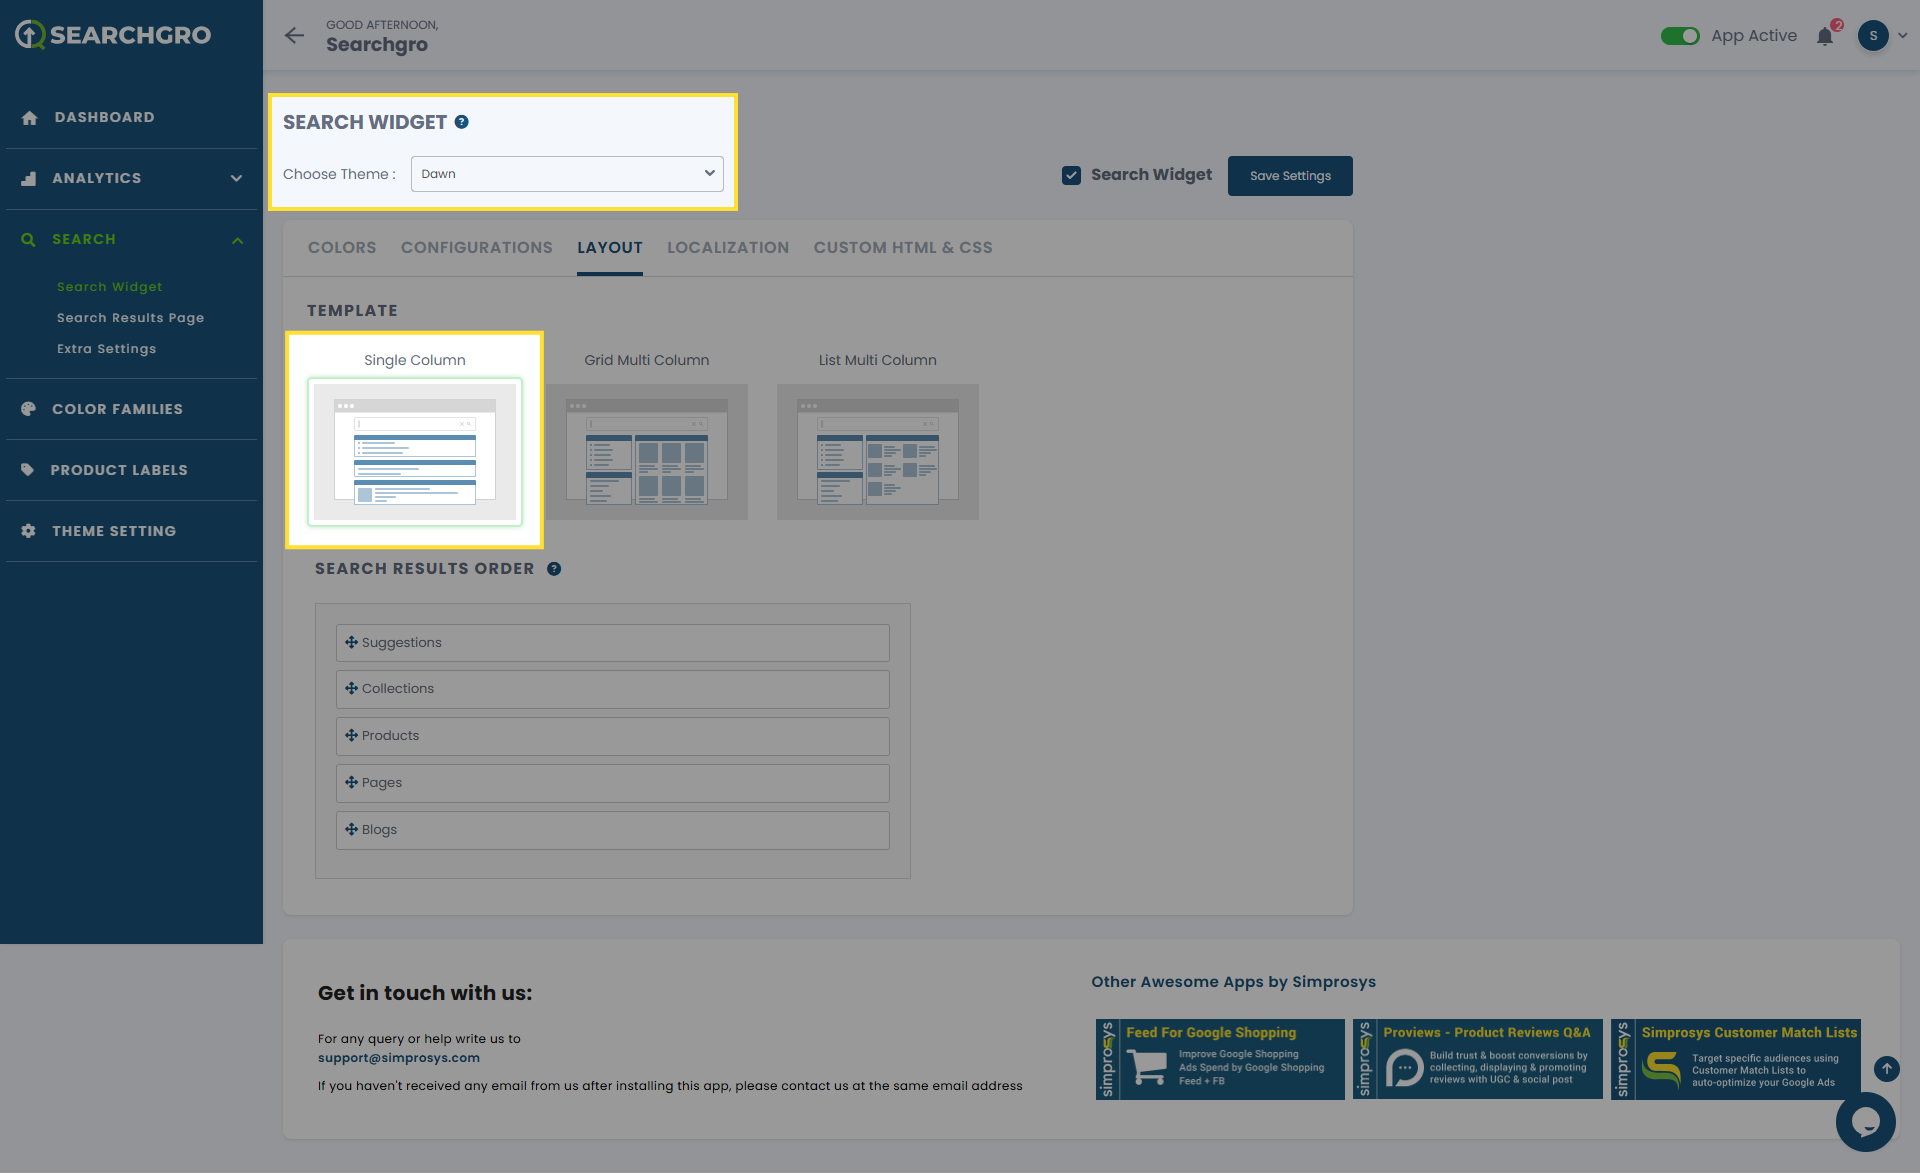Click the Save Settings button

pos(1289,176)
